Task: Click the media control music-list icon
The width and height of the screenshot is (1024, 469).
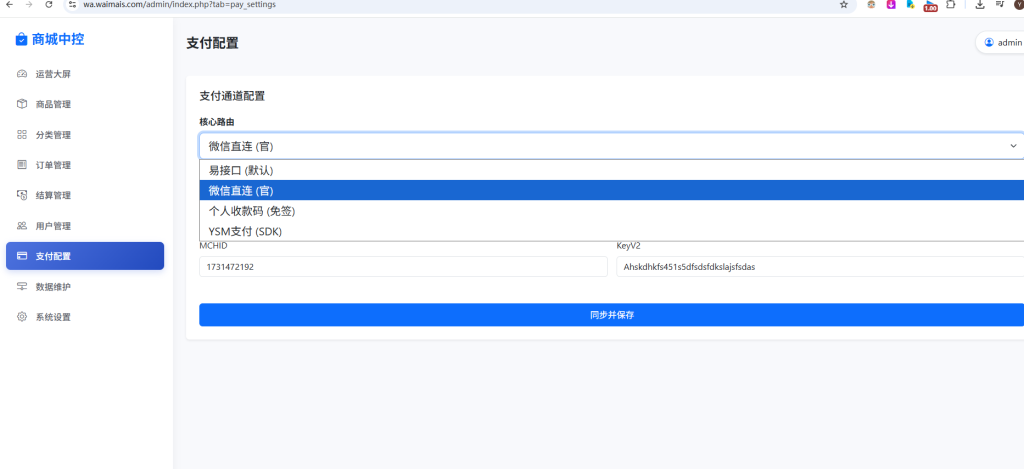Action: coord(998,5)
